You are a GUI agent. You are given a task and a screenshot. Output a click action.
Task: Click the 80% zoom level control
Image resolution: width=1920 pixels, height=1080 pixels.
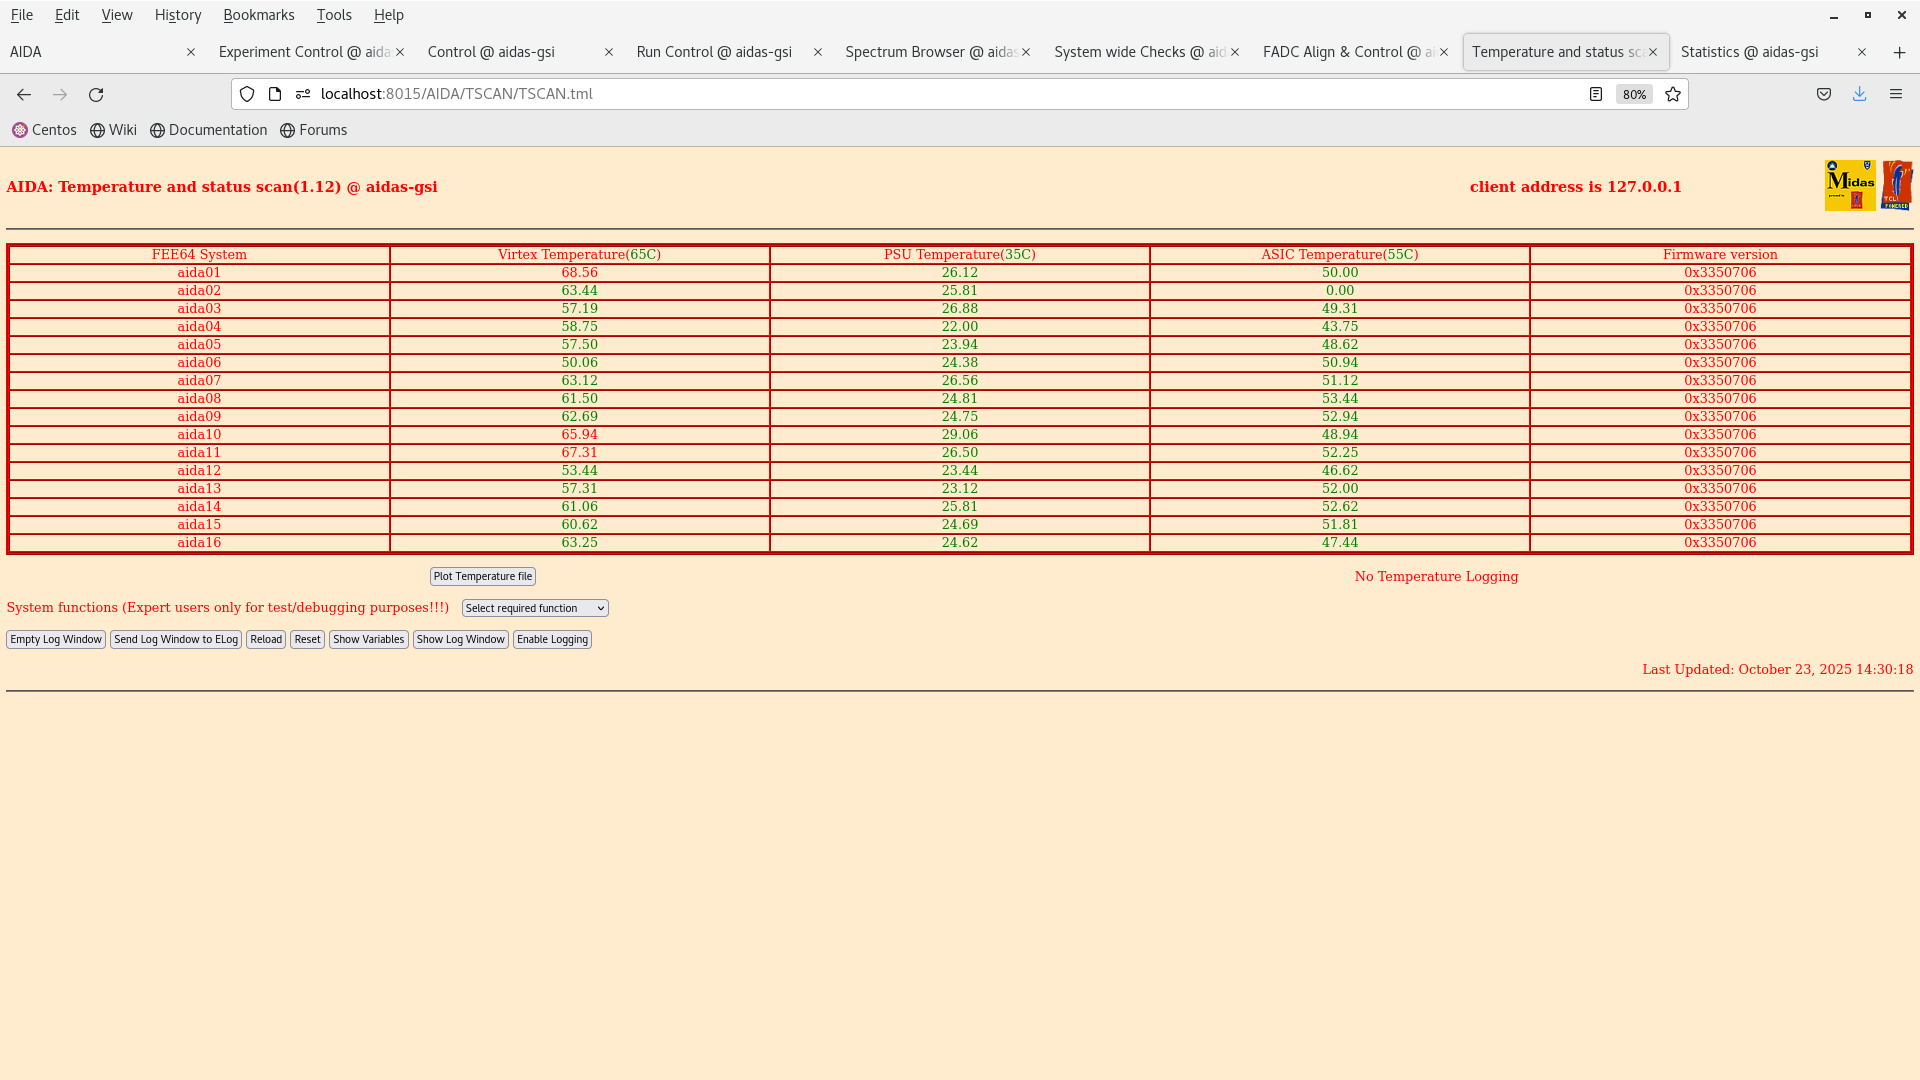[1633, 94]
